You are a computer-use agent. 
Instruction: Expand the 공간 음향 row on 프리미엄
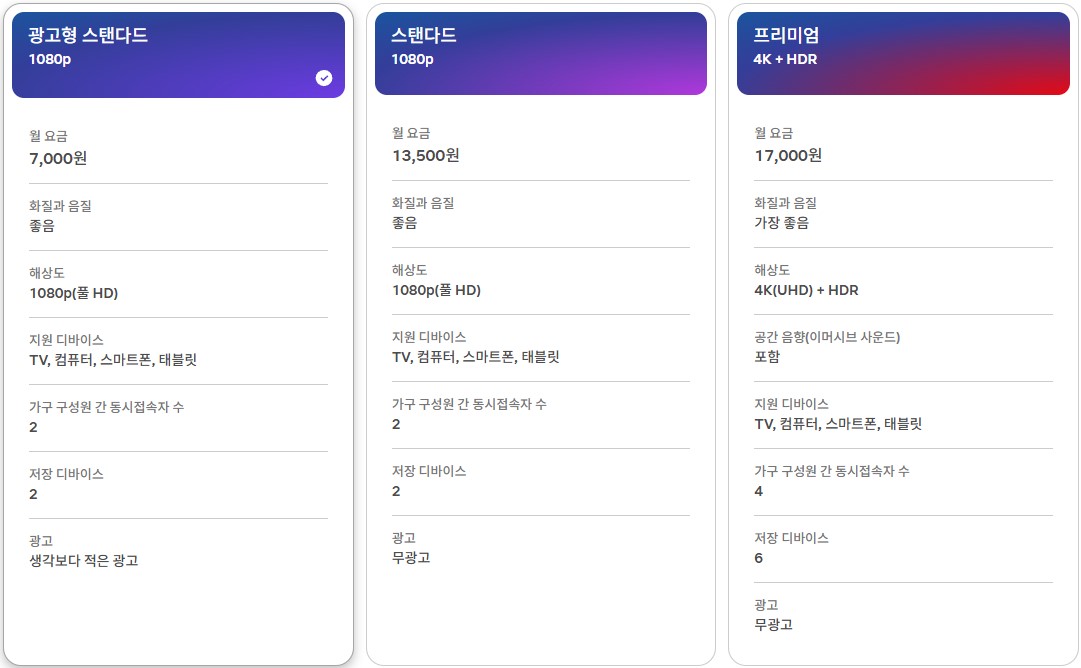point(902,347)
